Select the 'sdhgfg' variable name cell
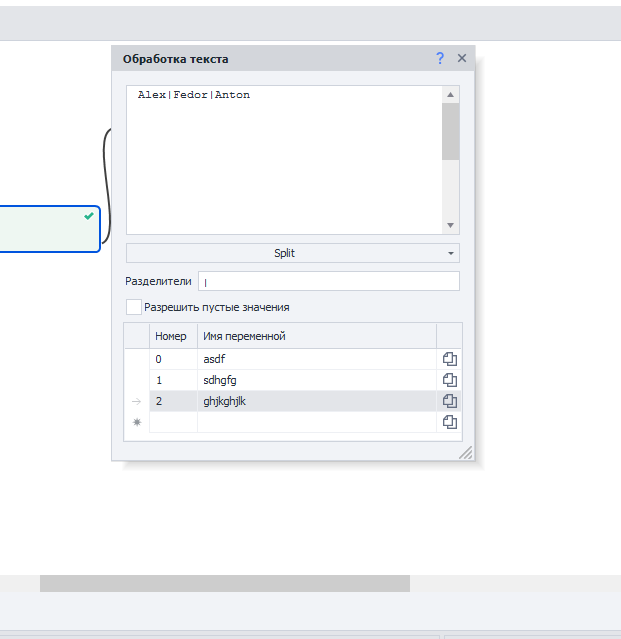621x639 pixels. 315,380
